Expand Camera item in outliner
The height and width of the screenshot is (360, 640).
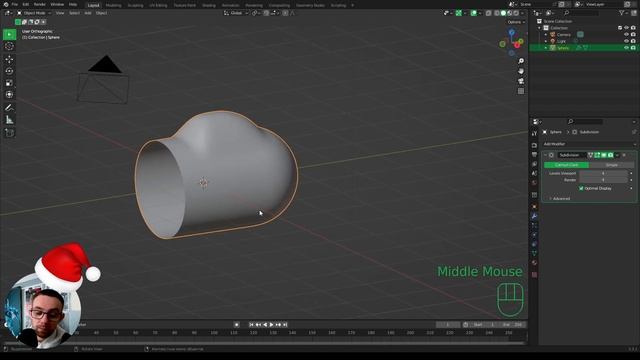coord(546,35)
